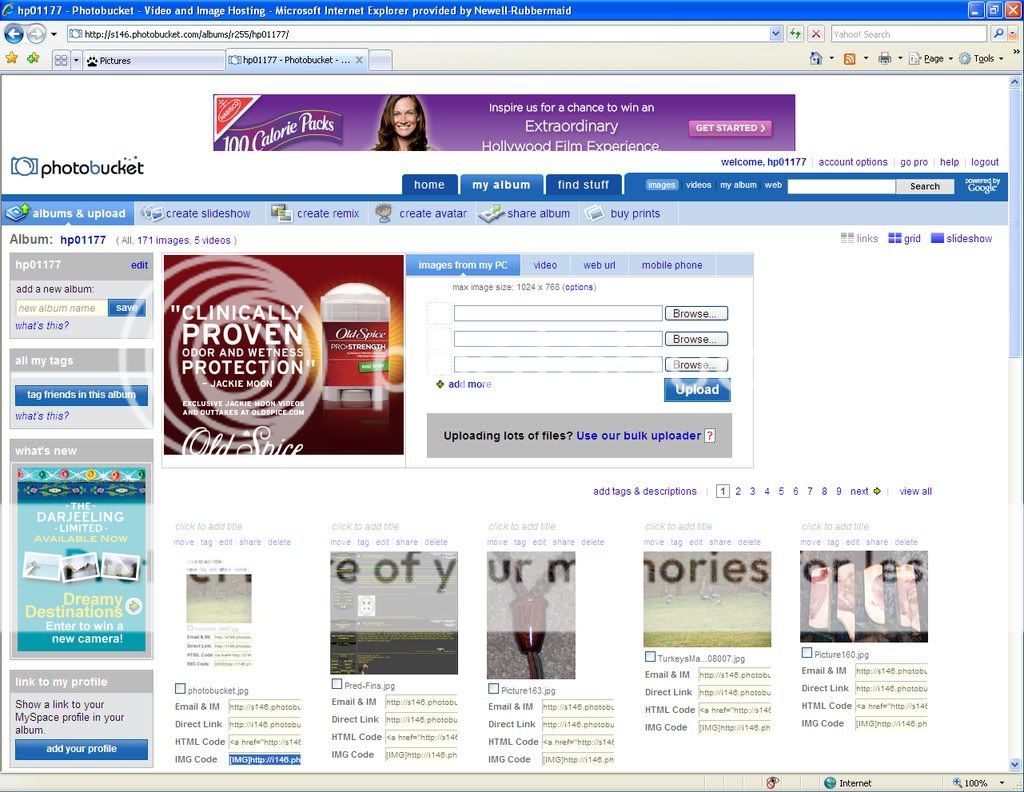This screenshot has height=792, width=1024.
Task: Click the Upload button
Action: (x=697, y=389)
